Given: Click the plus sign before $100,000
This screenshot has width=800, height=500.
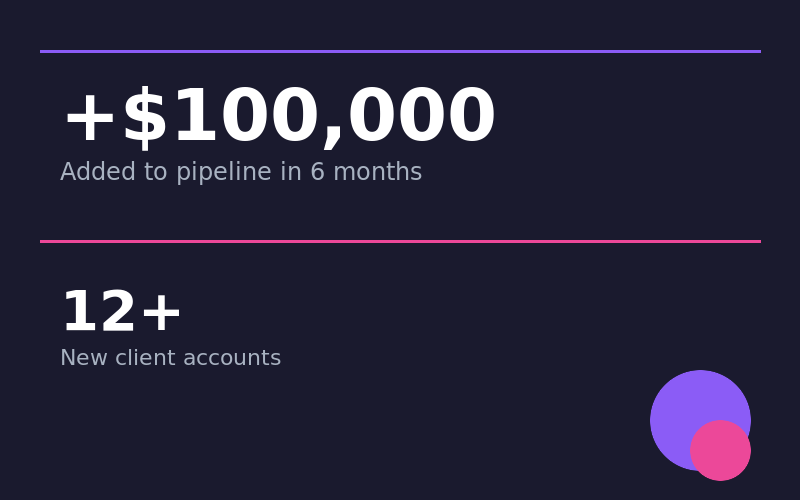Looking at the screenshot, I should coord(89,120).
